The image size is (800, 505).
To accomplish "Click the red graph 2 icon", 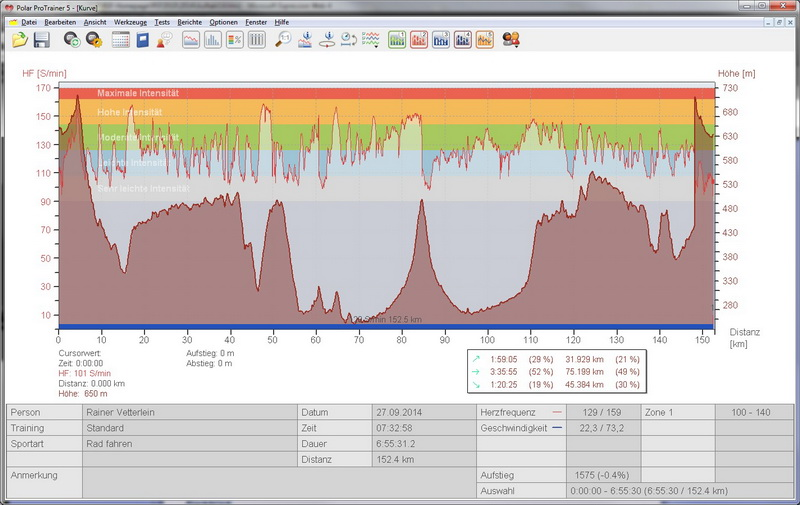I will pos(419,40).
